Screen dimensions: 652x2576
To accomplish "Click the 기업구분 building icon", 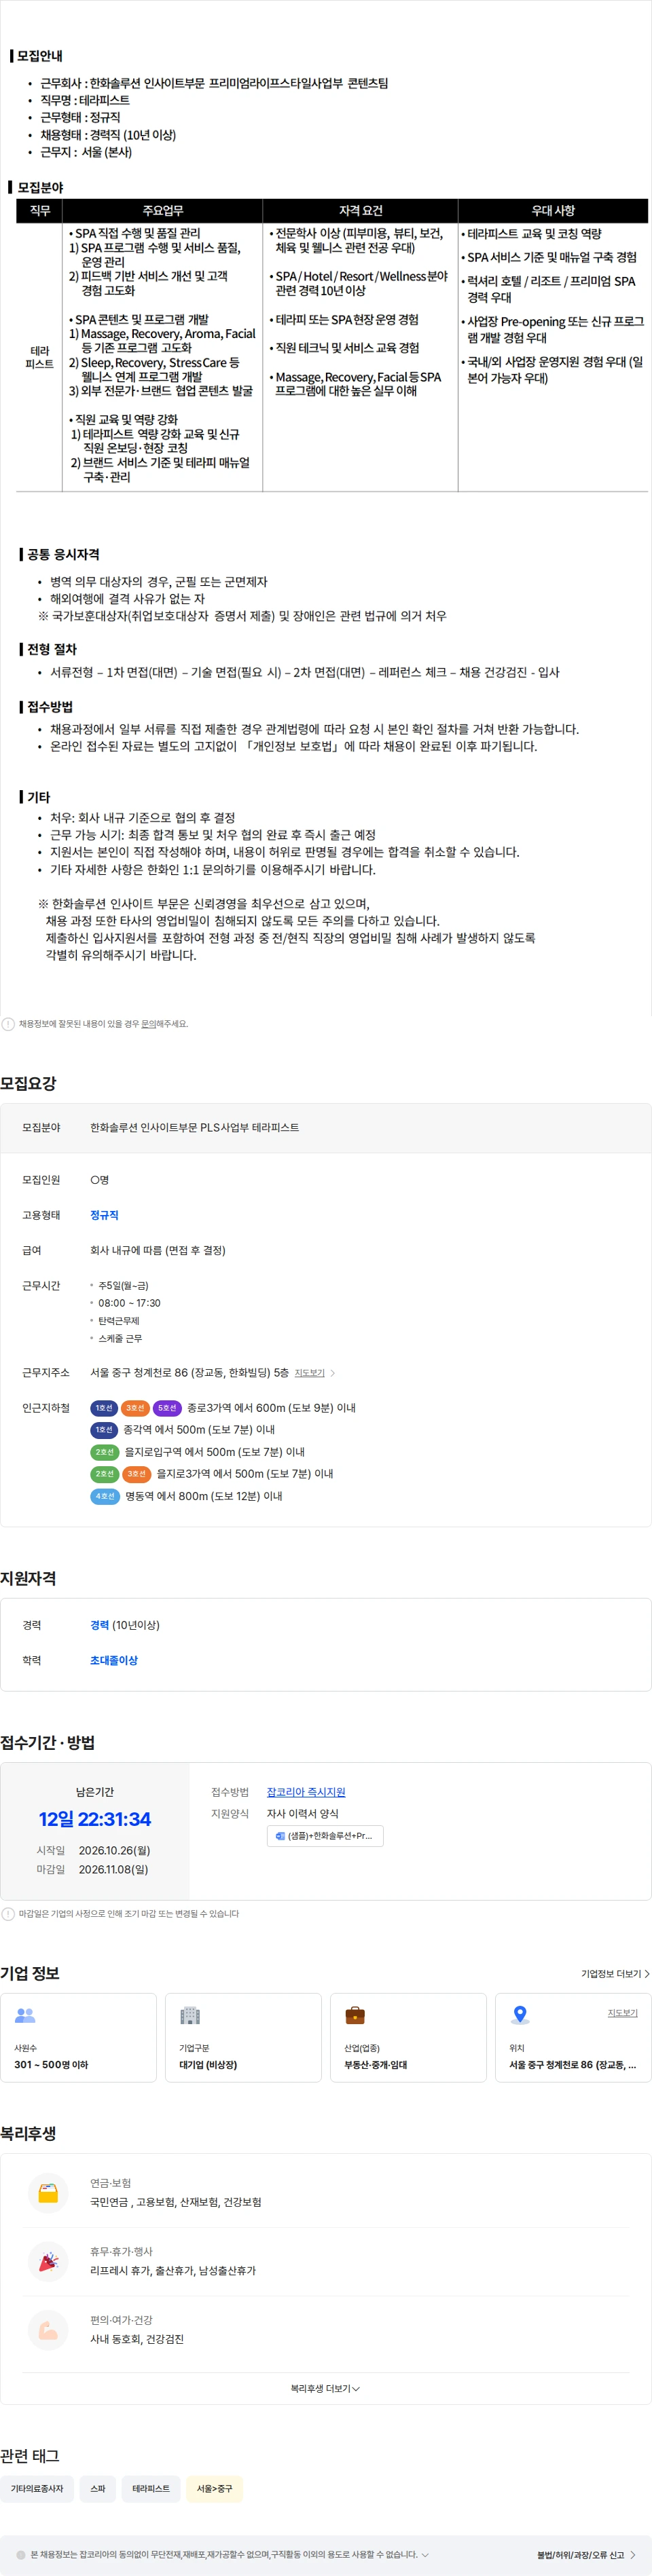I will (x=190, y=2015).
